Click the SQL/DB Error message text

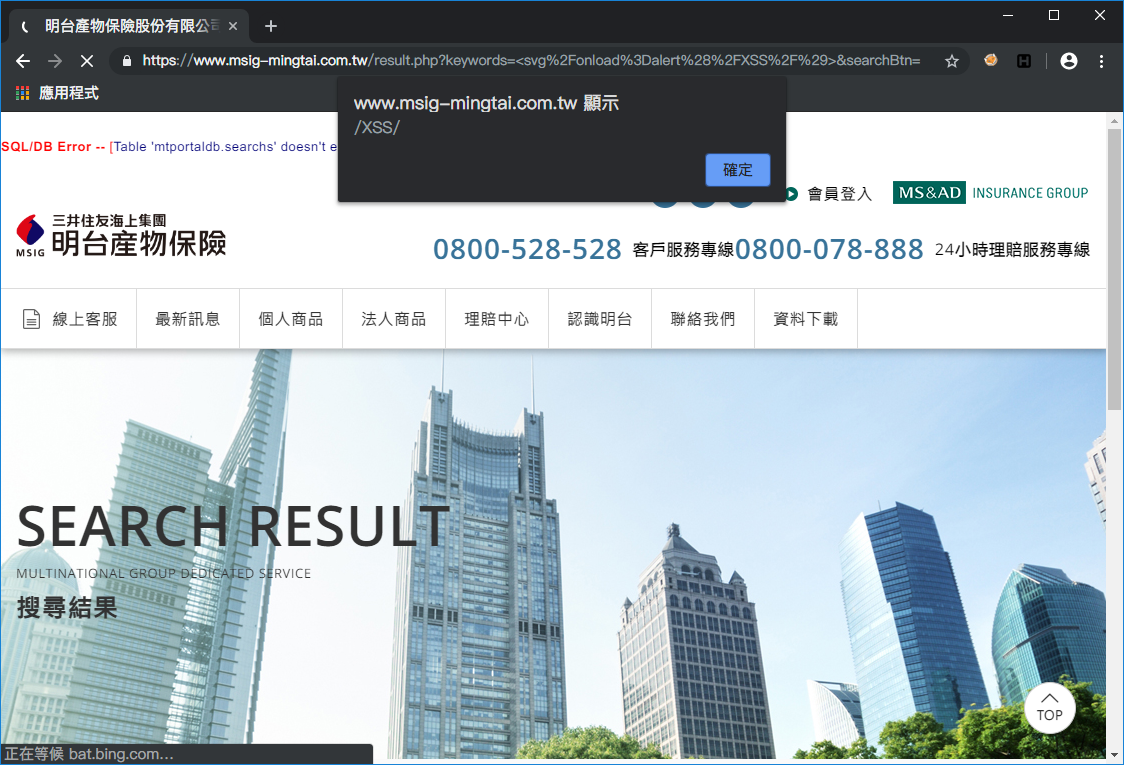[x=169, y=146]
